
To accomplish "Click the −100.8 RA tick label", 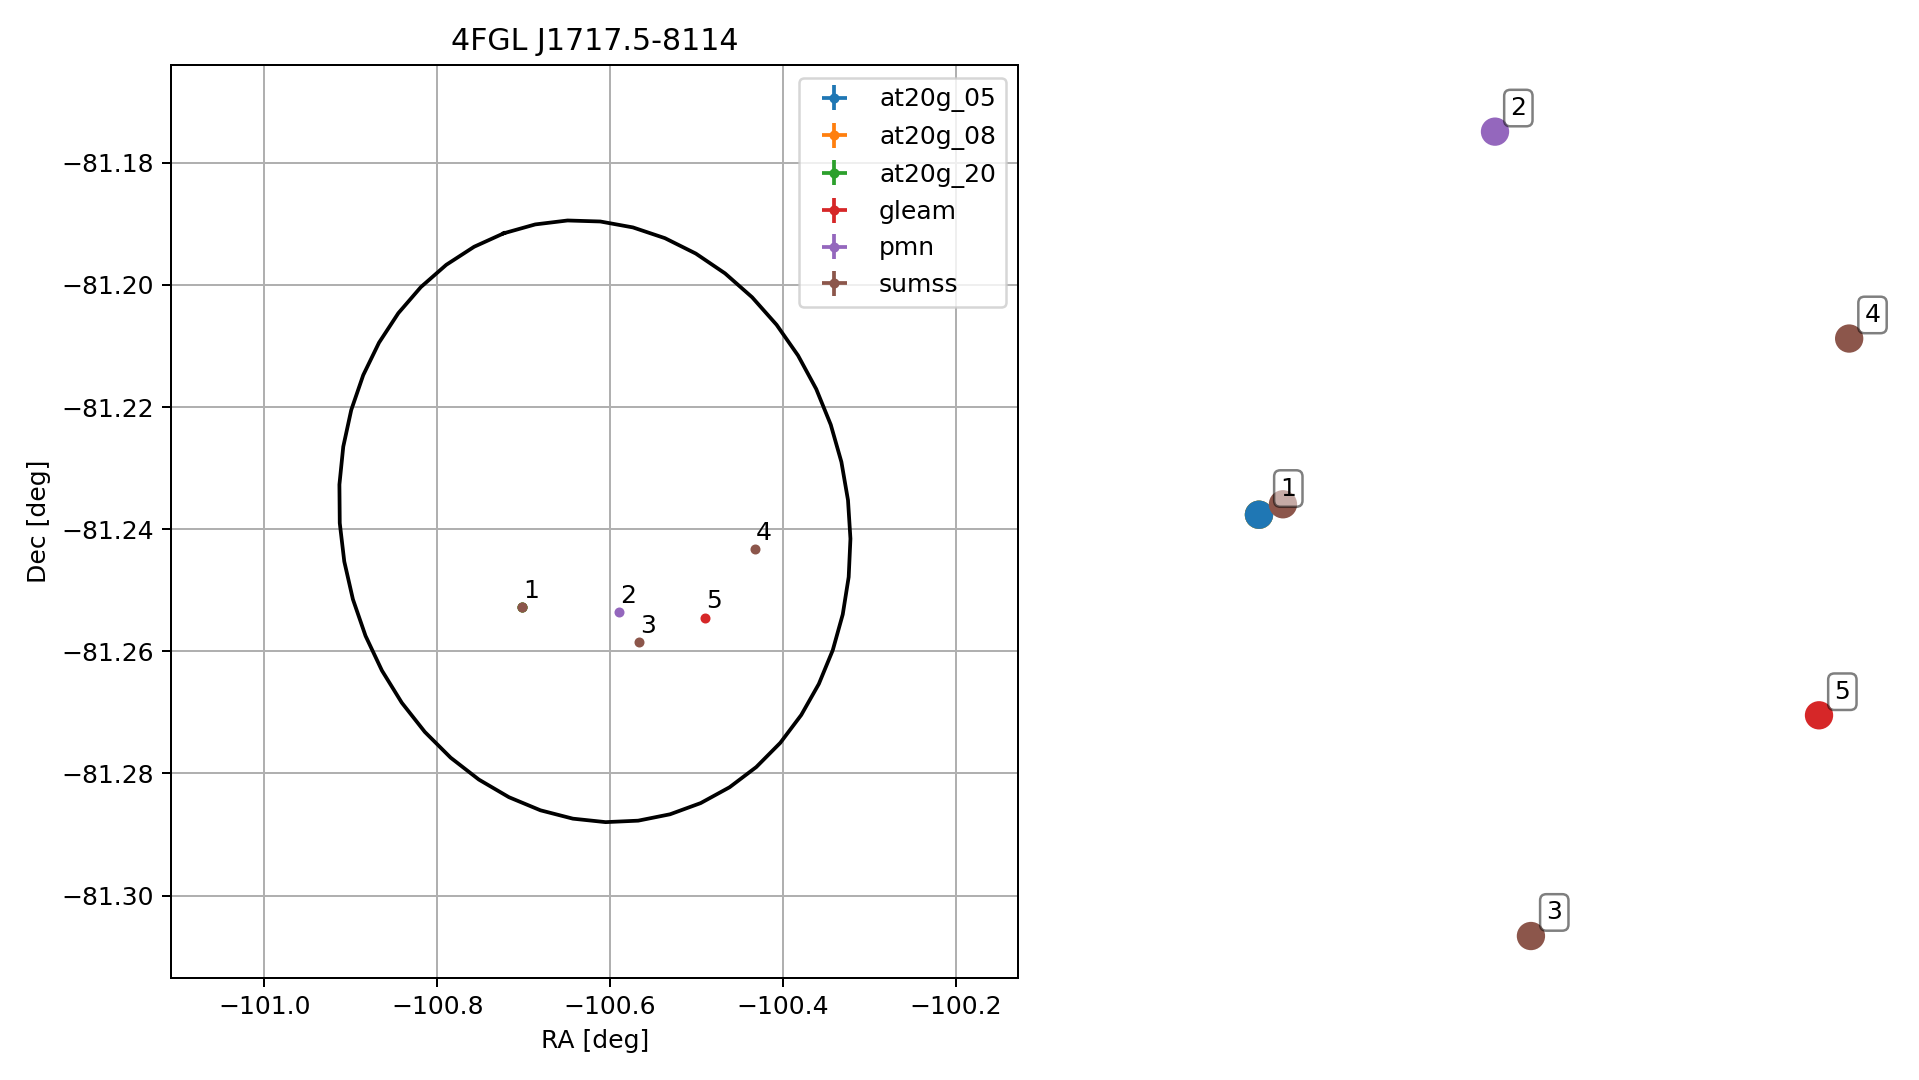I will pyautogui.click(x=436, y=1005).
